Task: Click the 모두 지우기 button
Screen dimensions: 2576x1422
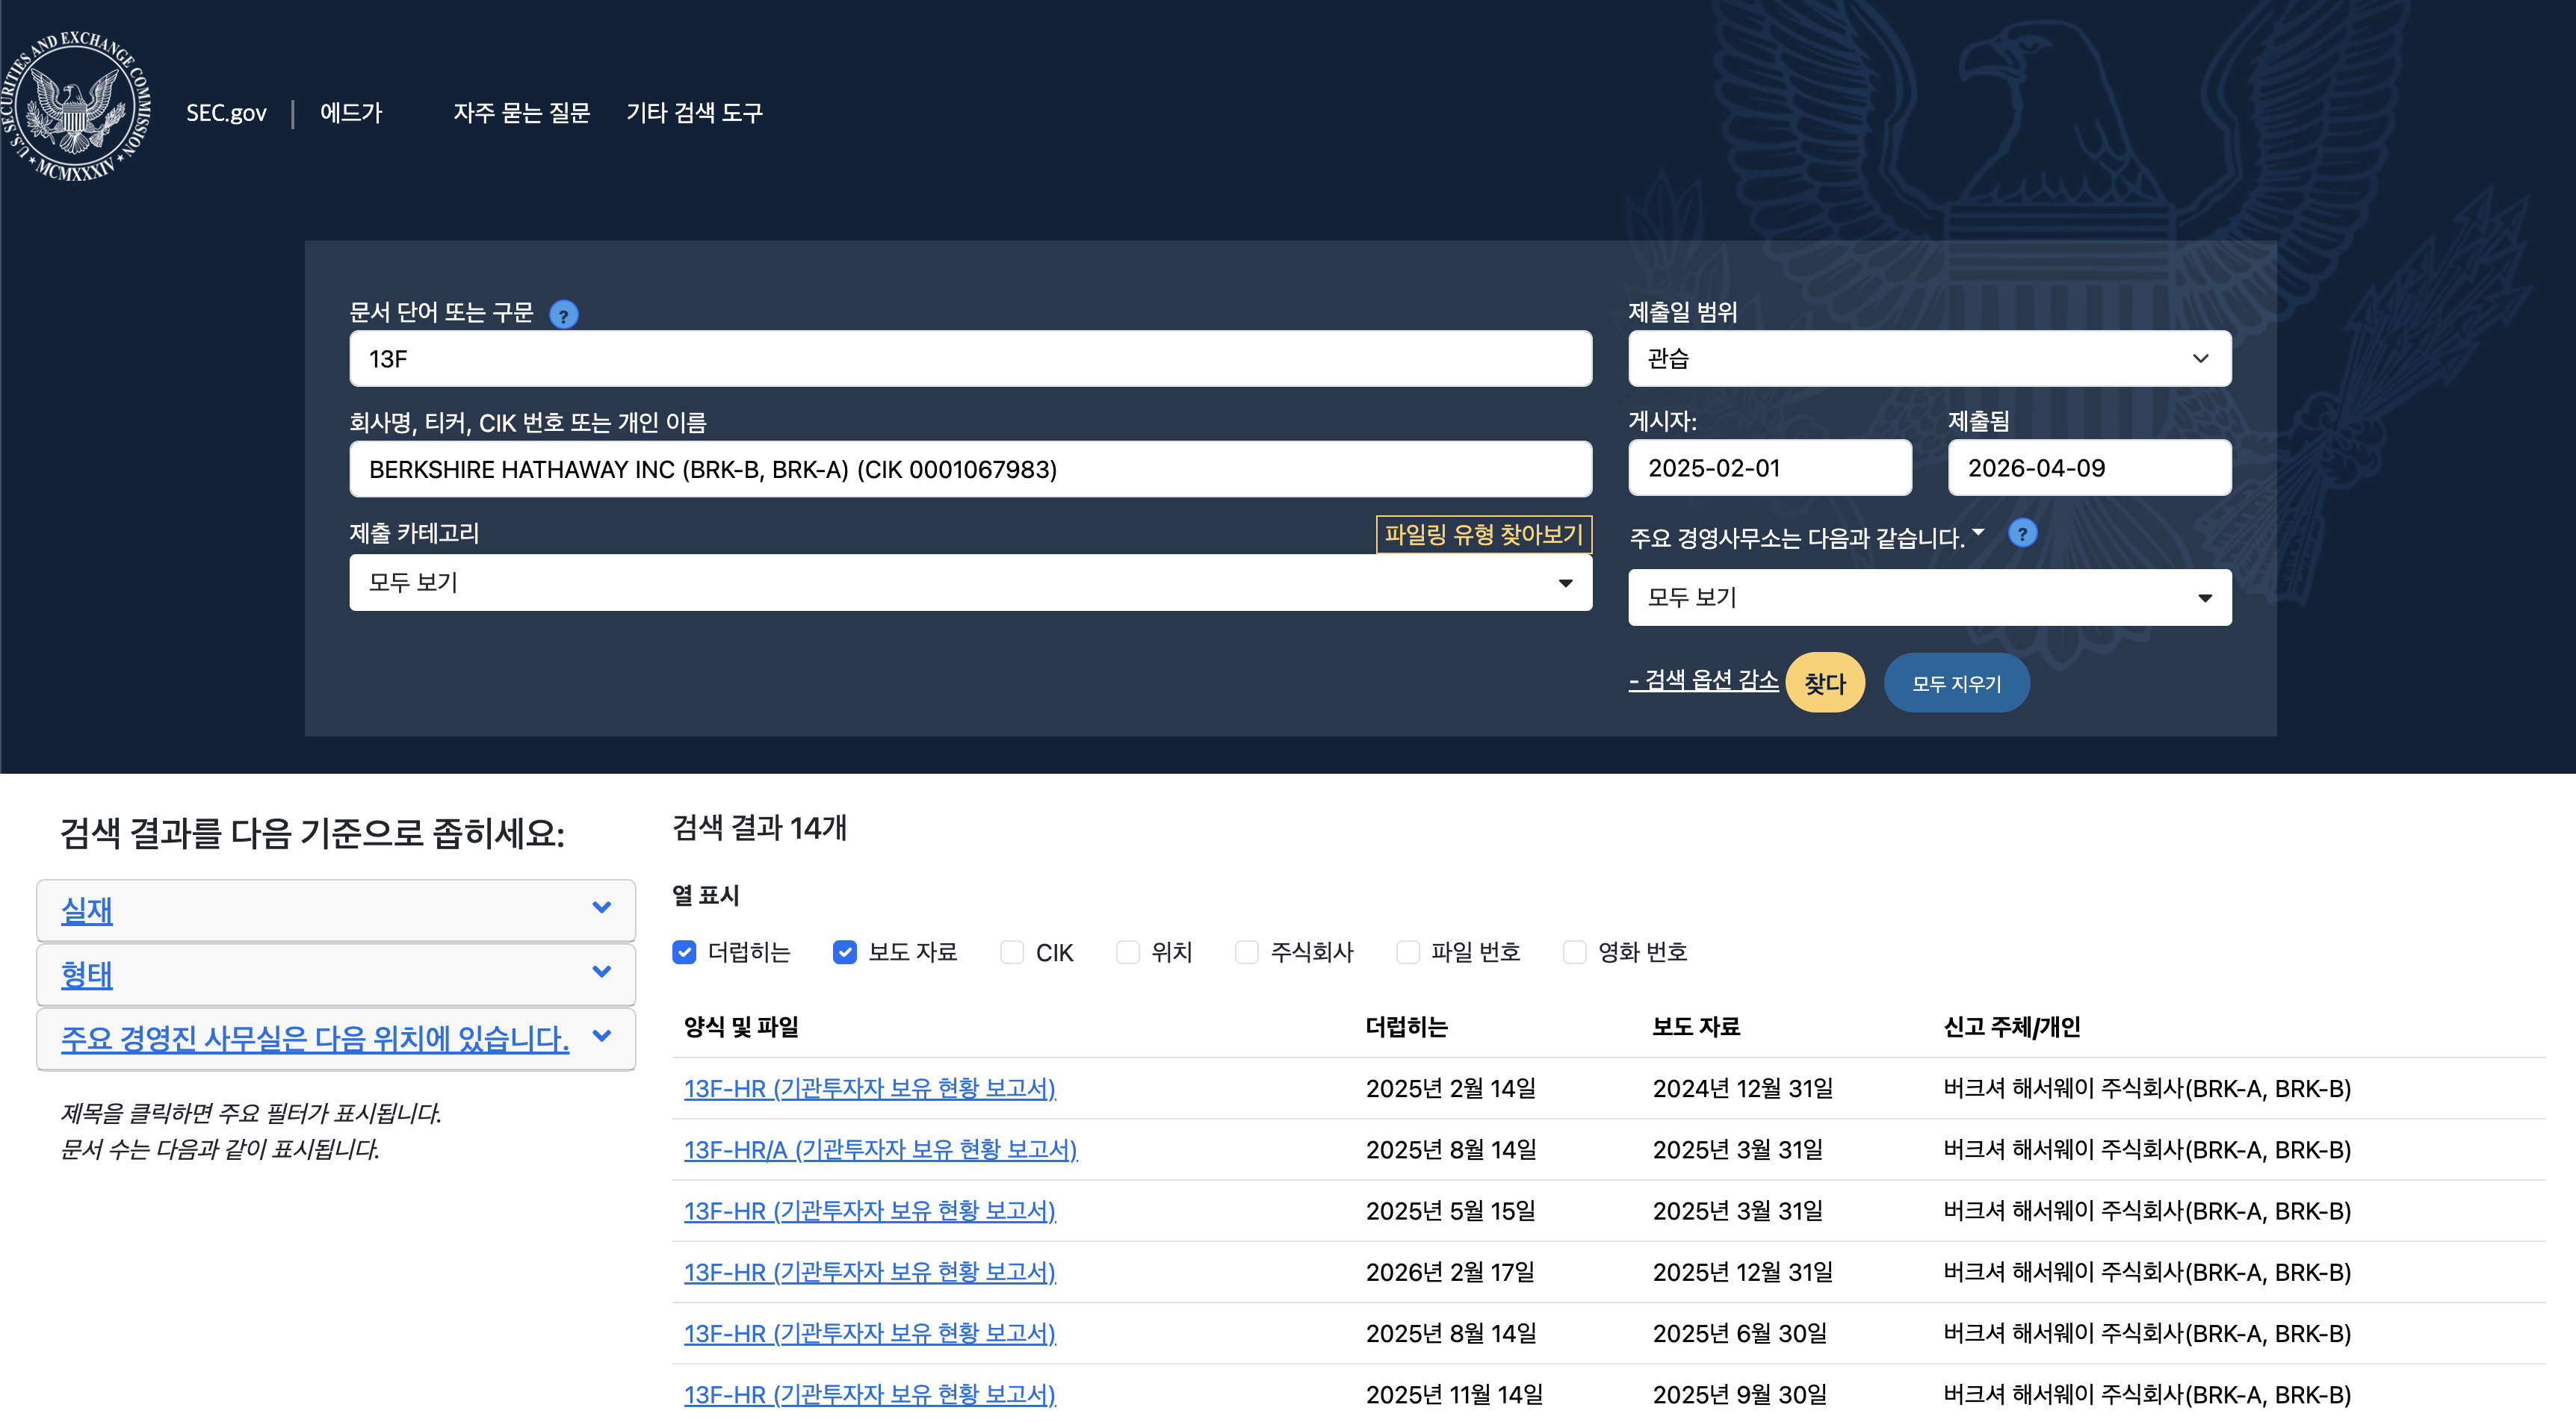Action: pos(1956,684)
